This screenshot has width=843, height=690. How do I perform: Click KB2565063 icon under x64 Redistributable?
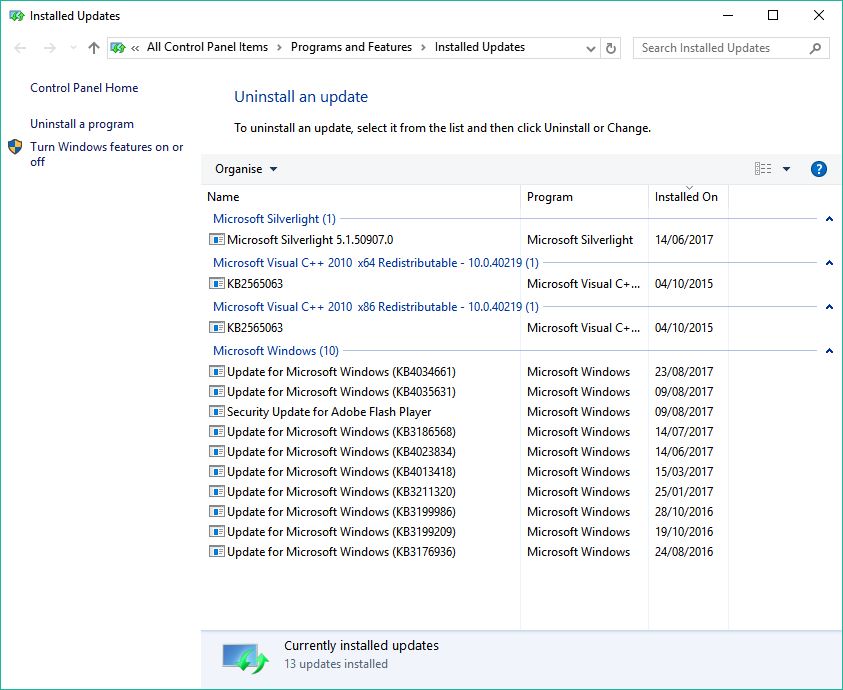coord(216,283)
